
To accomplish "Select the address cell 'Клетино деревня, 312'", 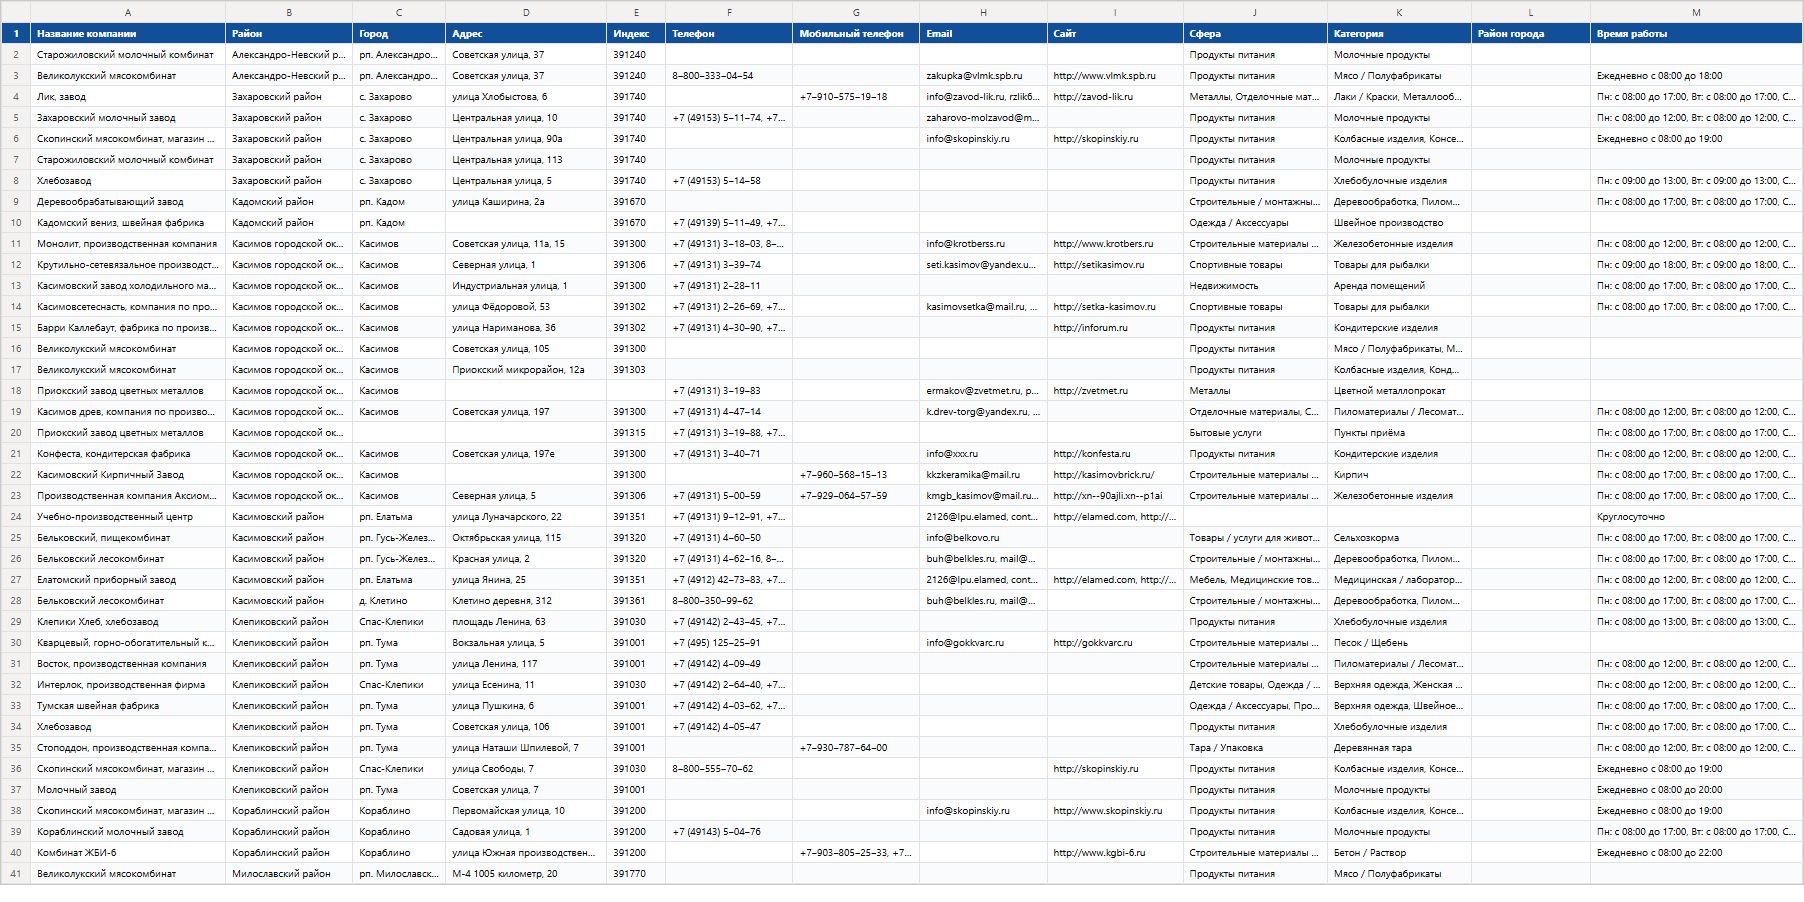I will (526, 601).
